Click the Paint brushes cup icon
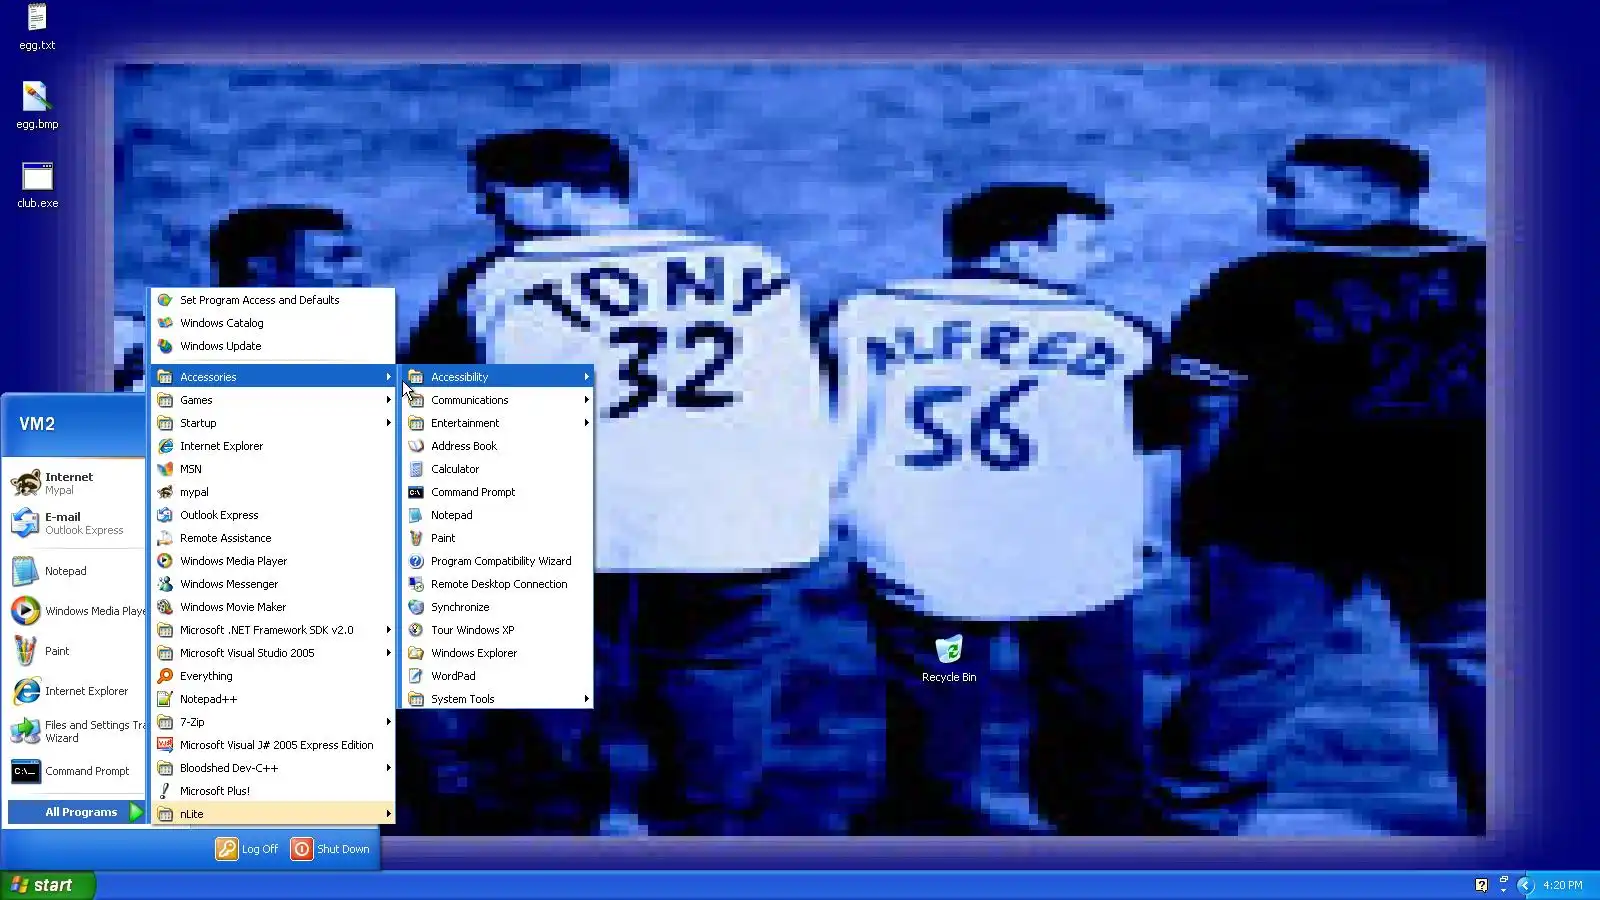This screenshot has width=1600, height=900. click(x=25, y=651)
